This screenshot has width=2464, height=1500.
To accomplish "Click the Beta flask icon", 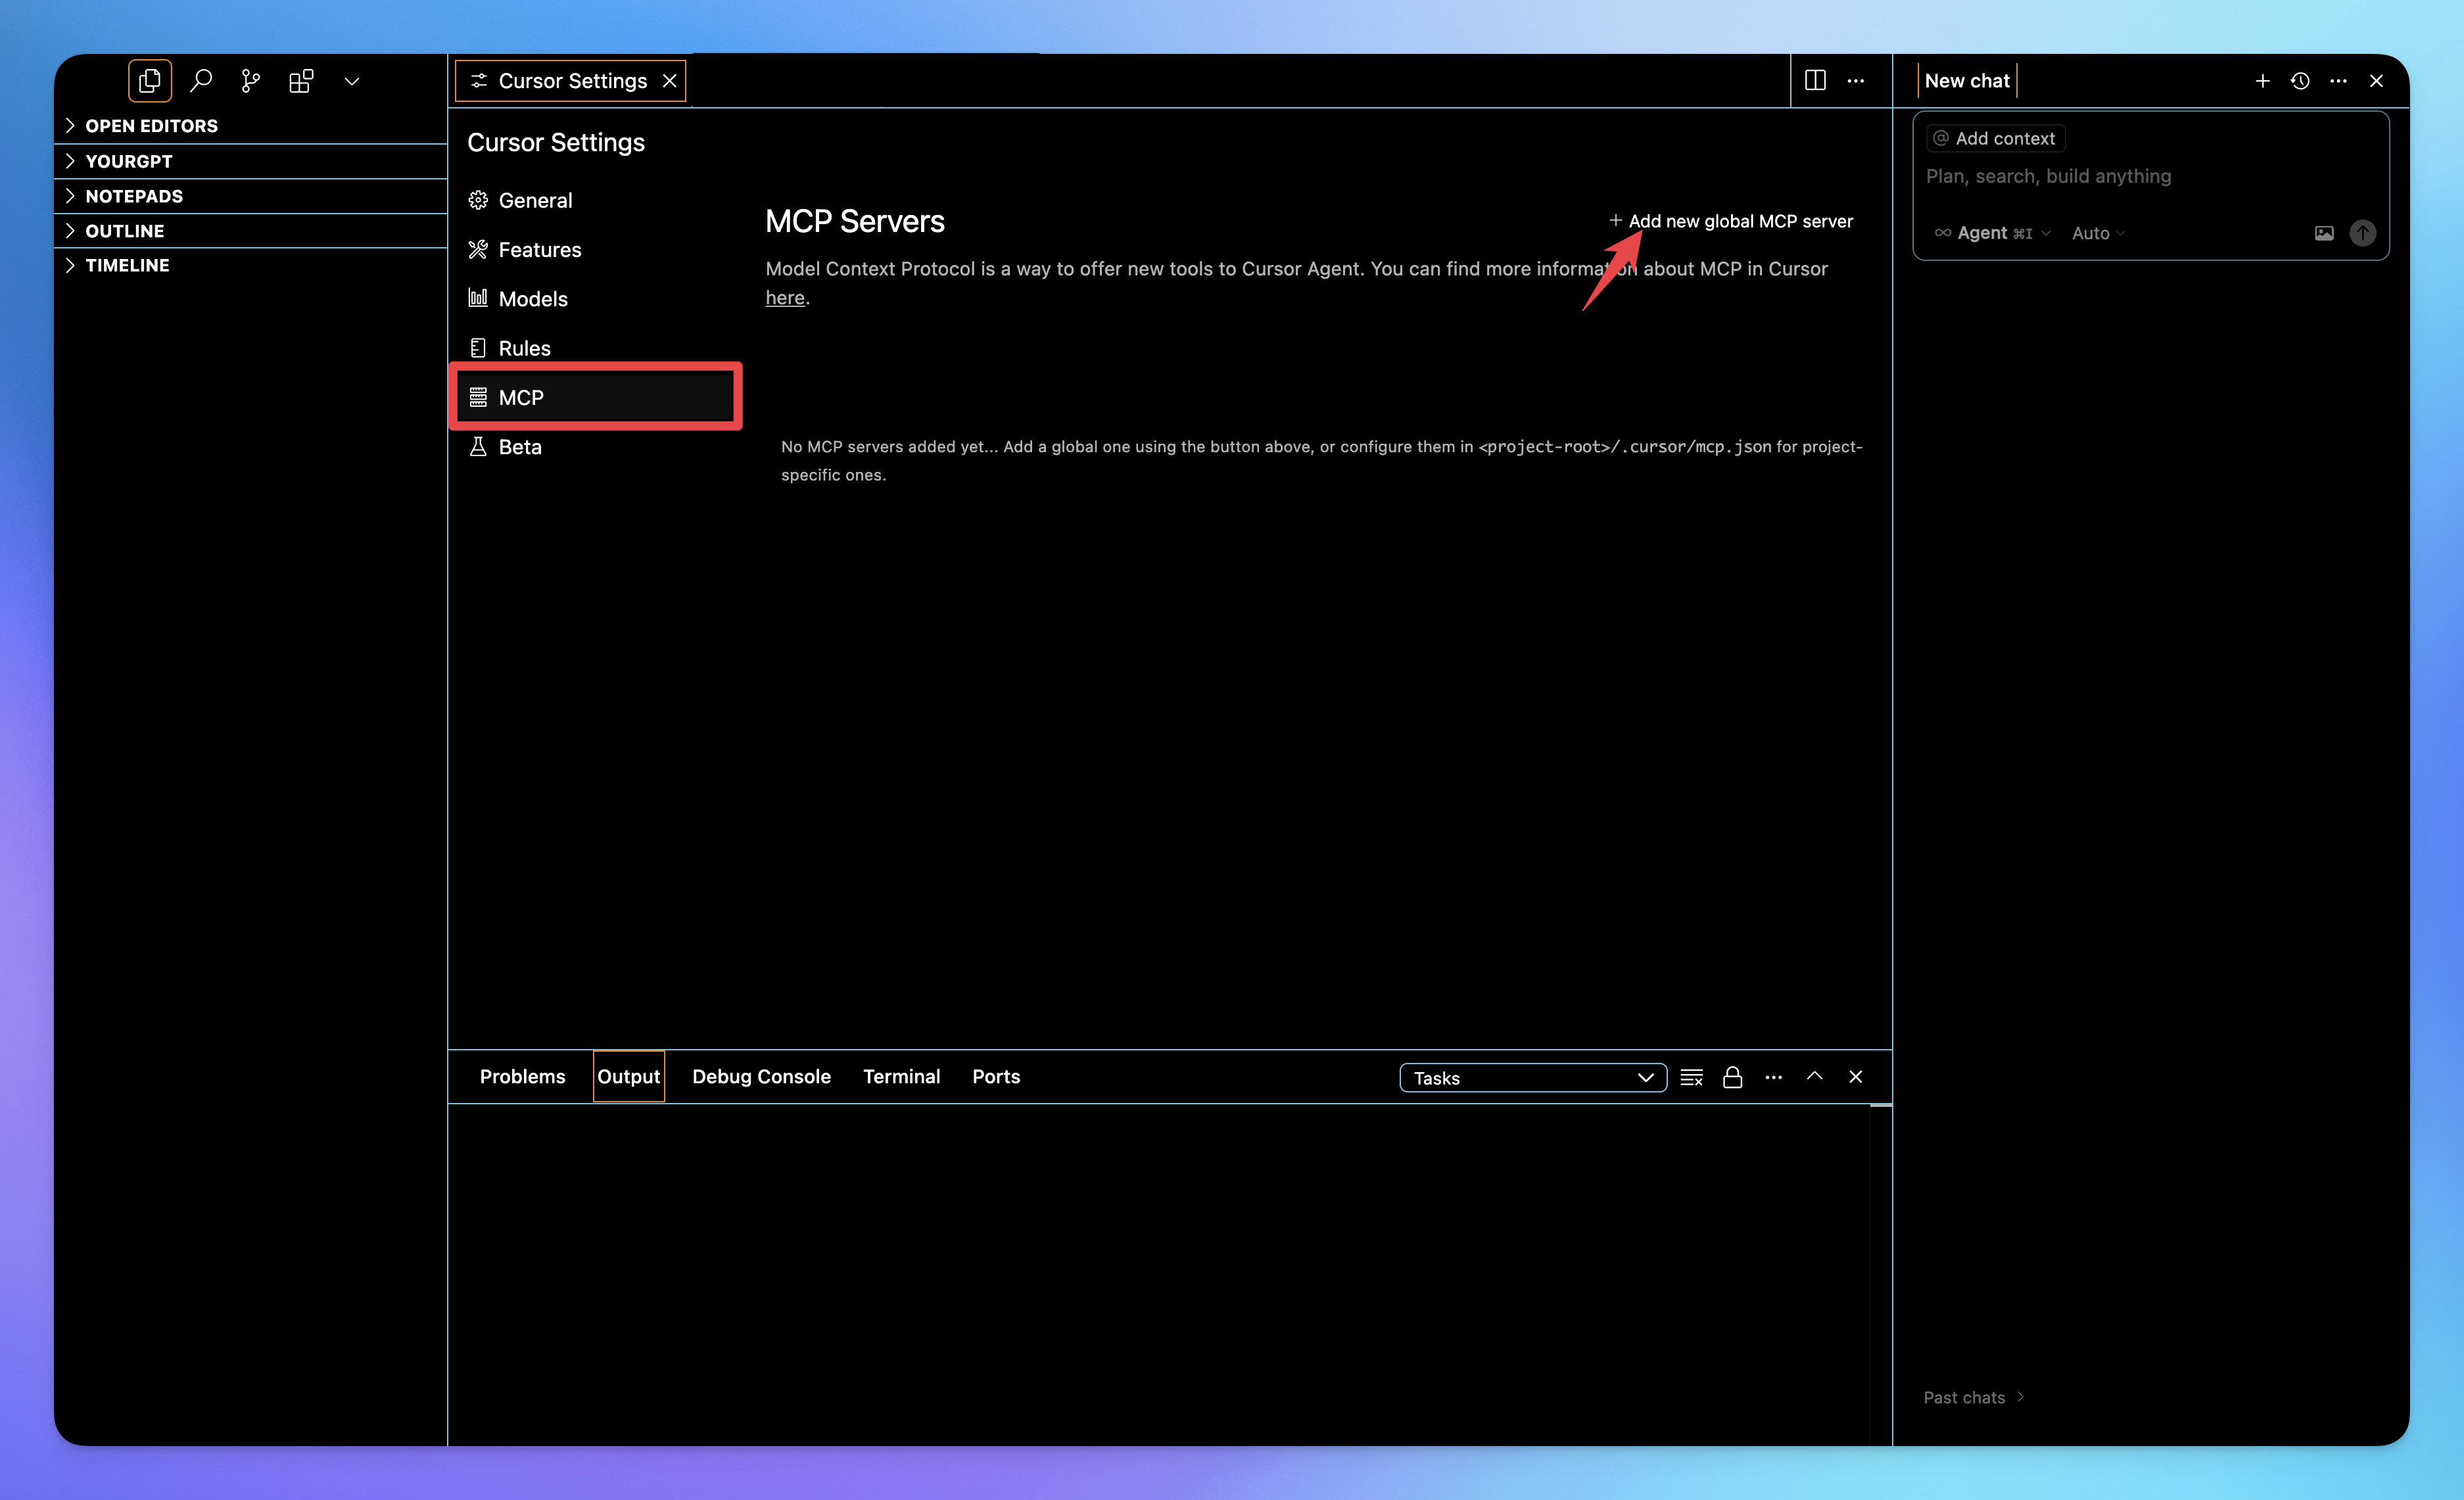I will pos(478,446).
